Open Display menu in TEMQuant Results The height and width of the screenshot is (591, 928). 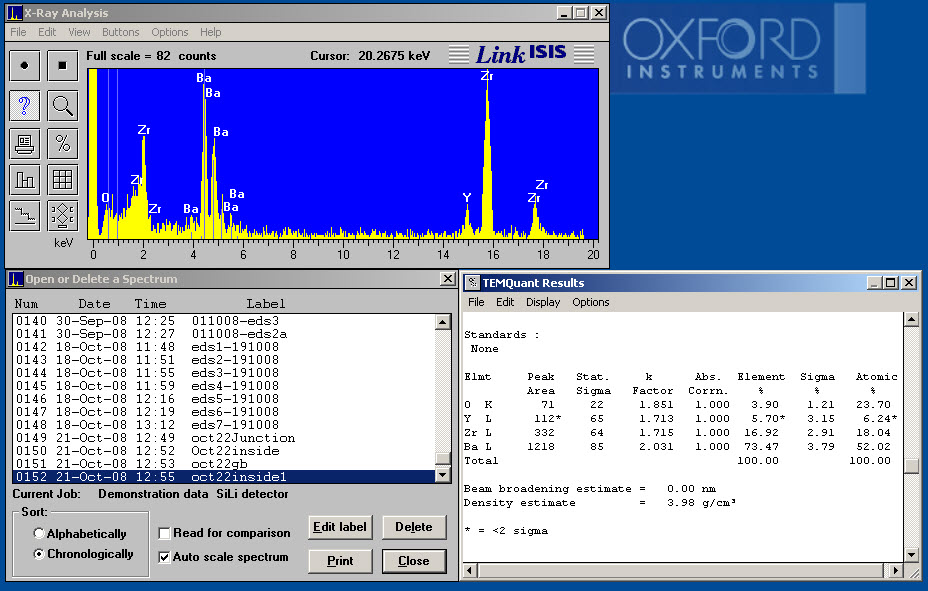(543, 302)
